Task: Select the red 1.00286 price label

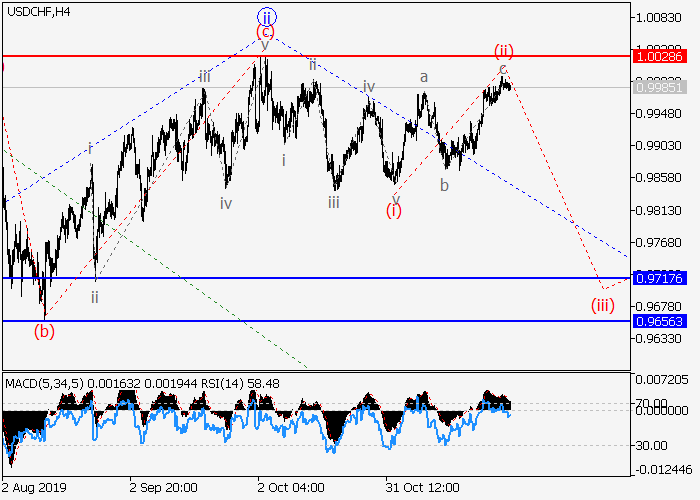Action: tap(659, 56)
